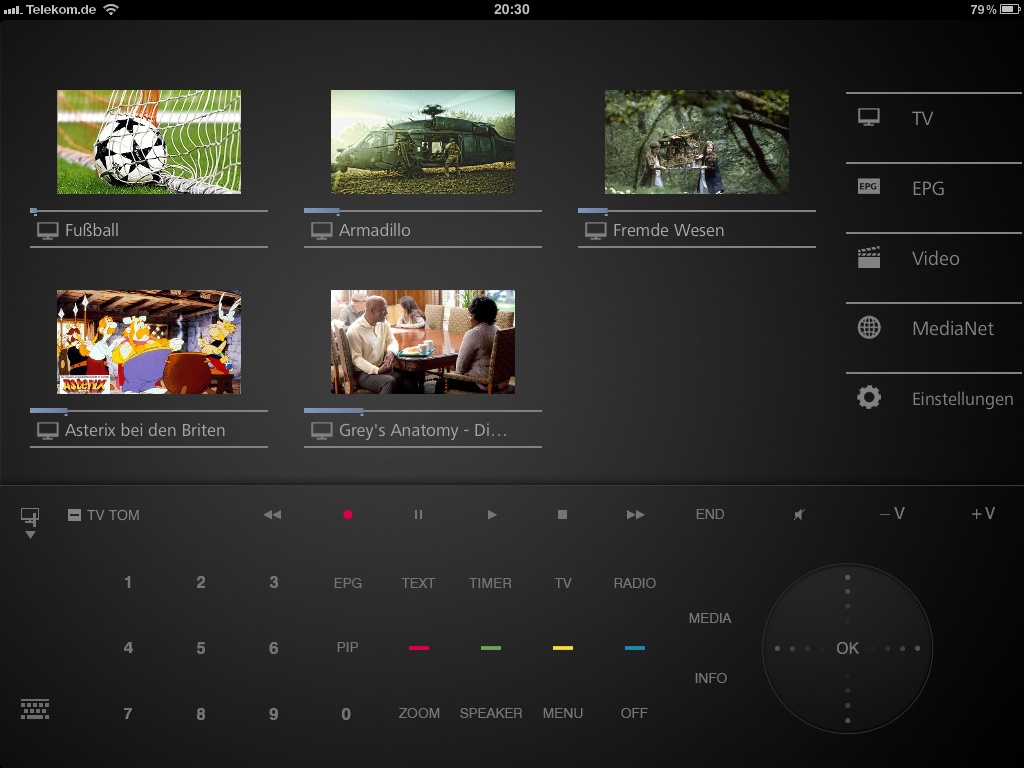
Task: Pause the current playback
Action: 419,514
